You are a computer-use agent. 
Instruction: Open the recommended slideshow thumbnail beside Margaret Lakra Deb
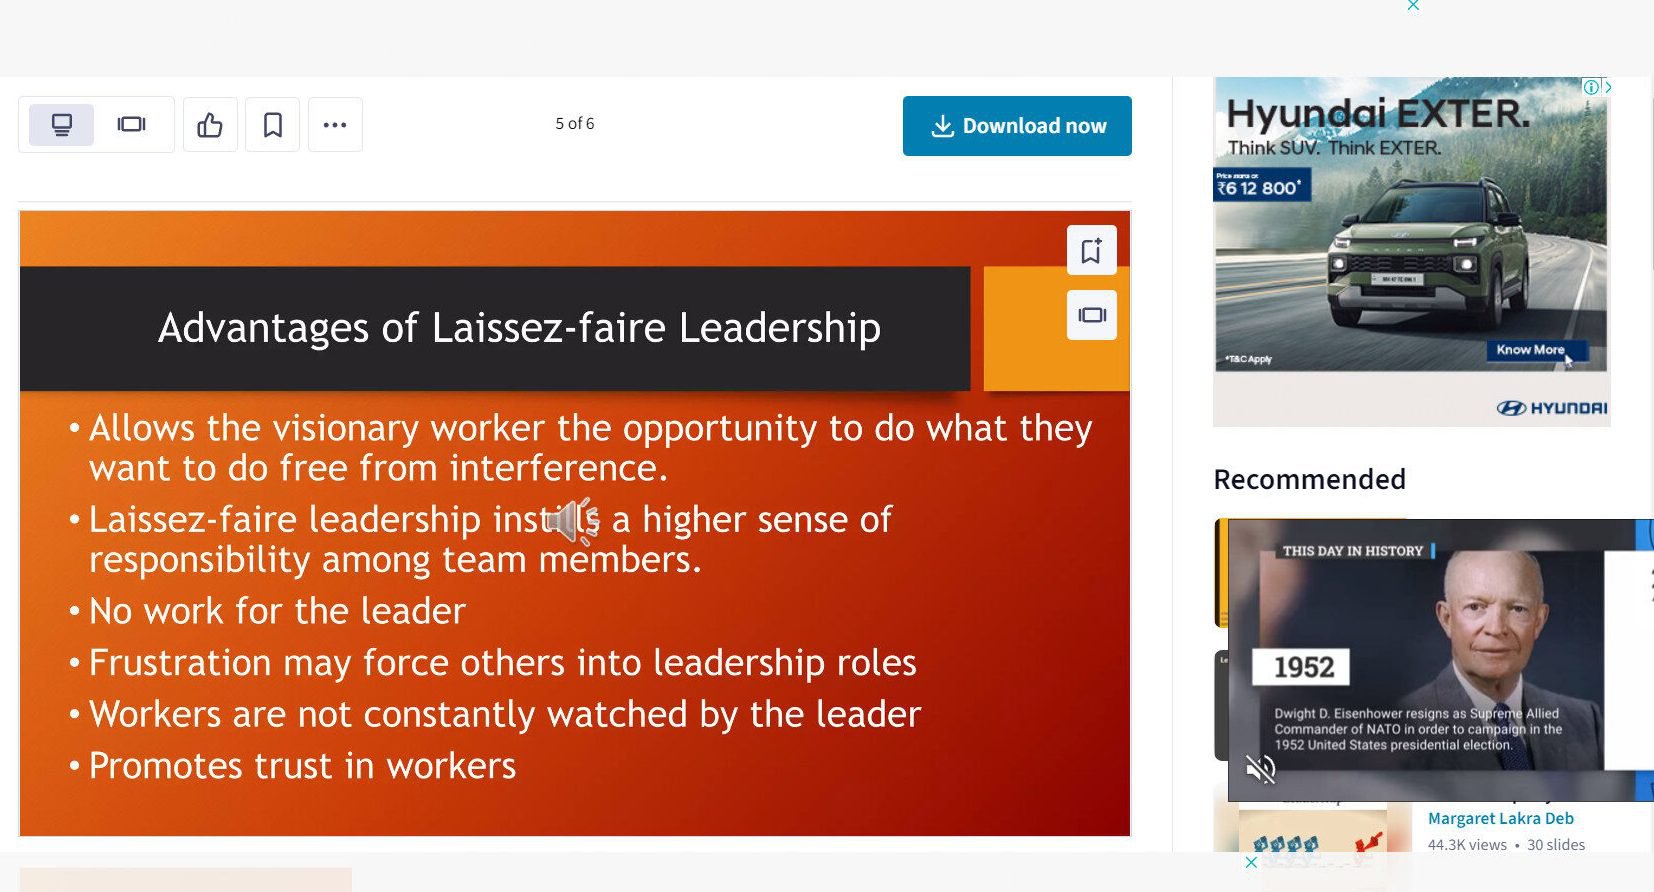(x=1312, y=835)
